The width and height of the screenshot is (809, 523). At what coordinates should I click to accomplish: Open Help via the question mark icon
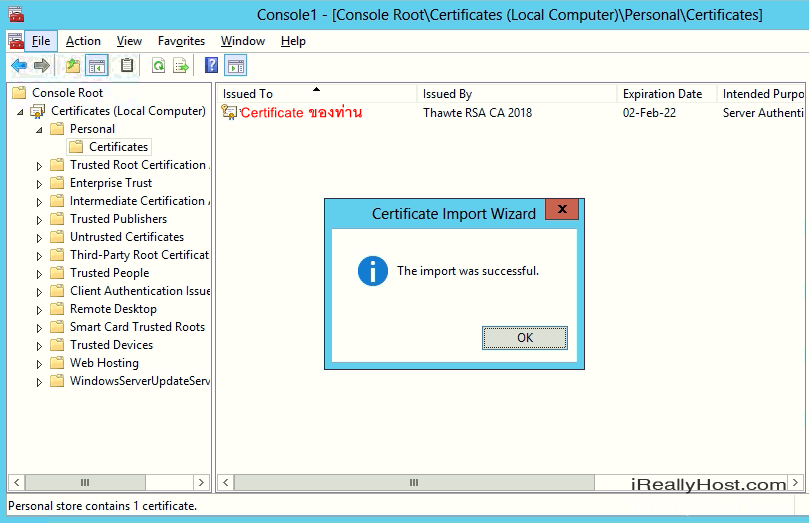click(212, 65)
